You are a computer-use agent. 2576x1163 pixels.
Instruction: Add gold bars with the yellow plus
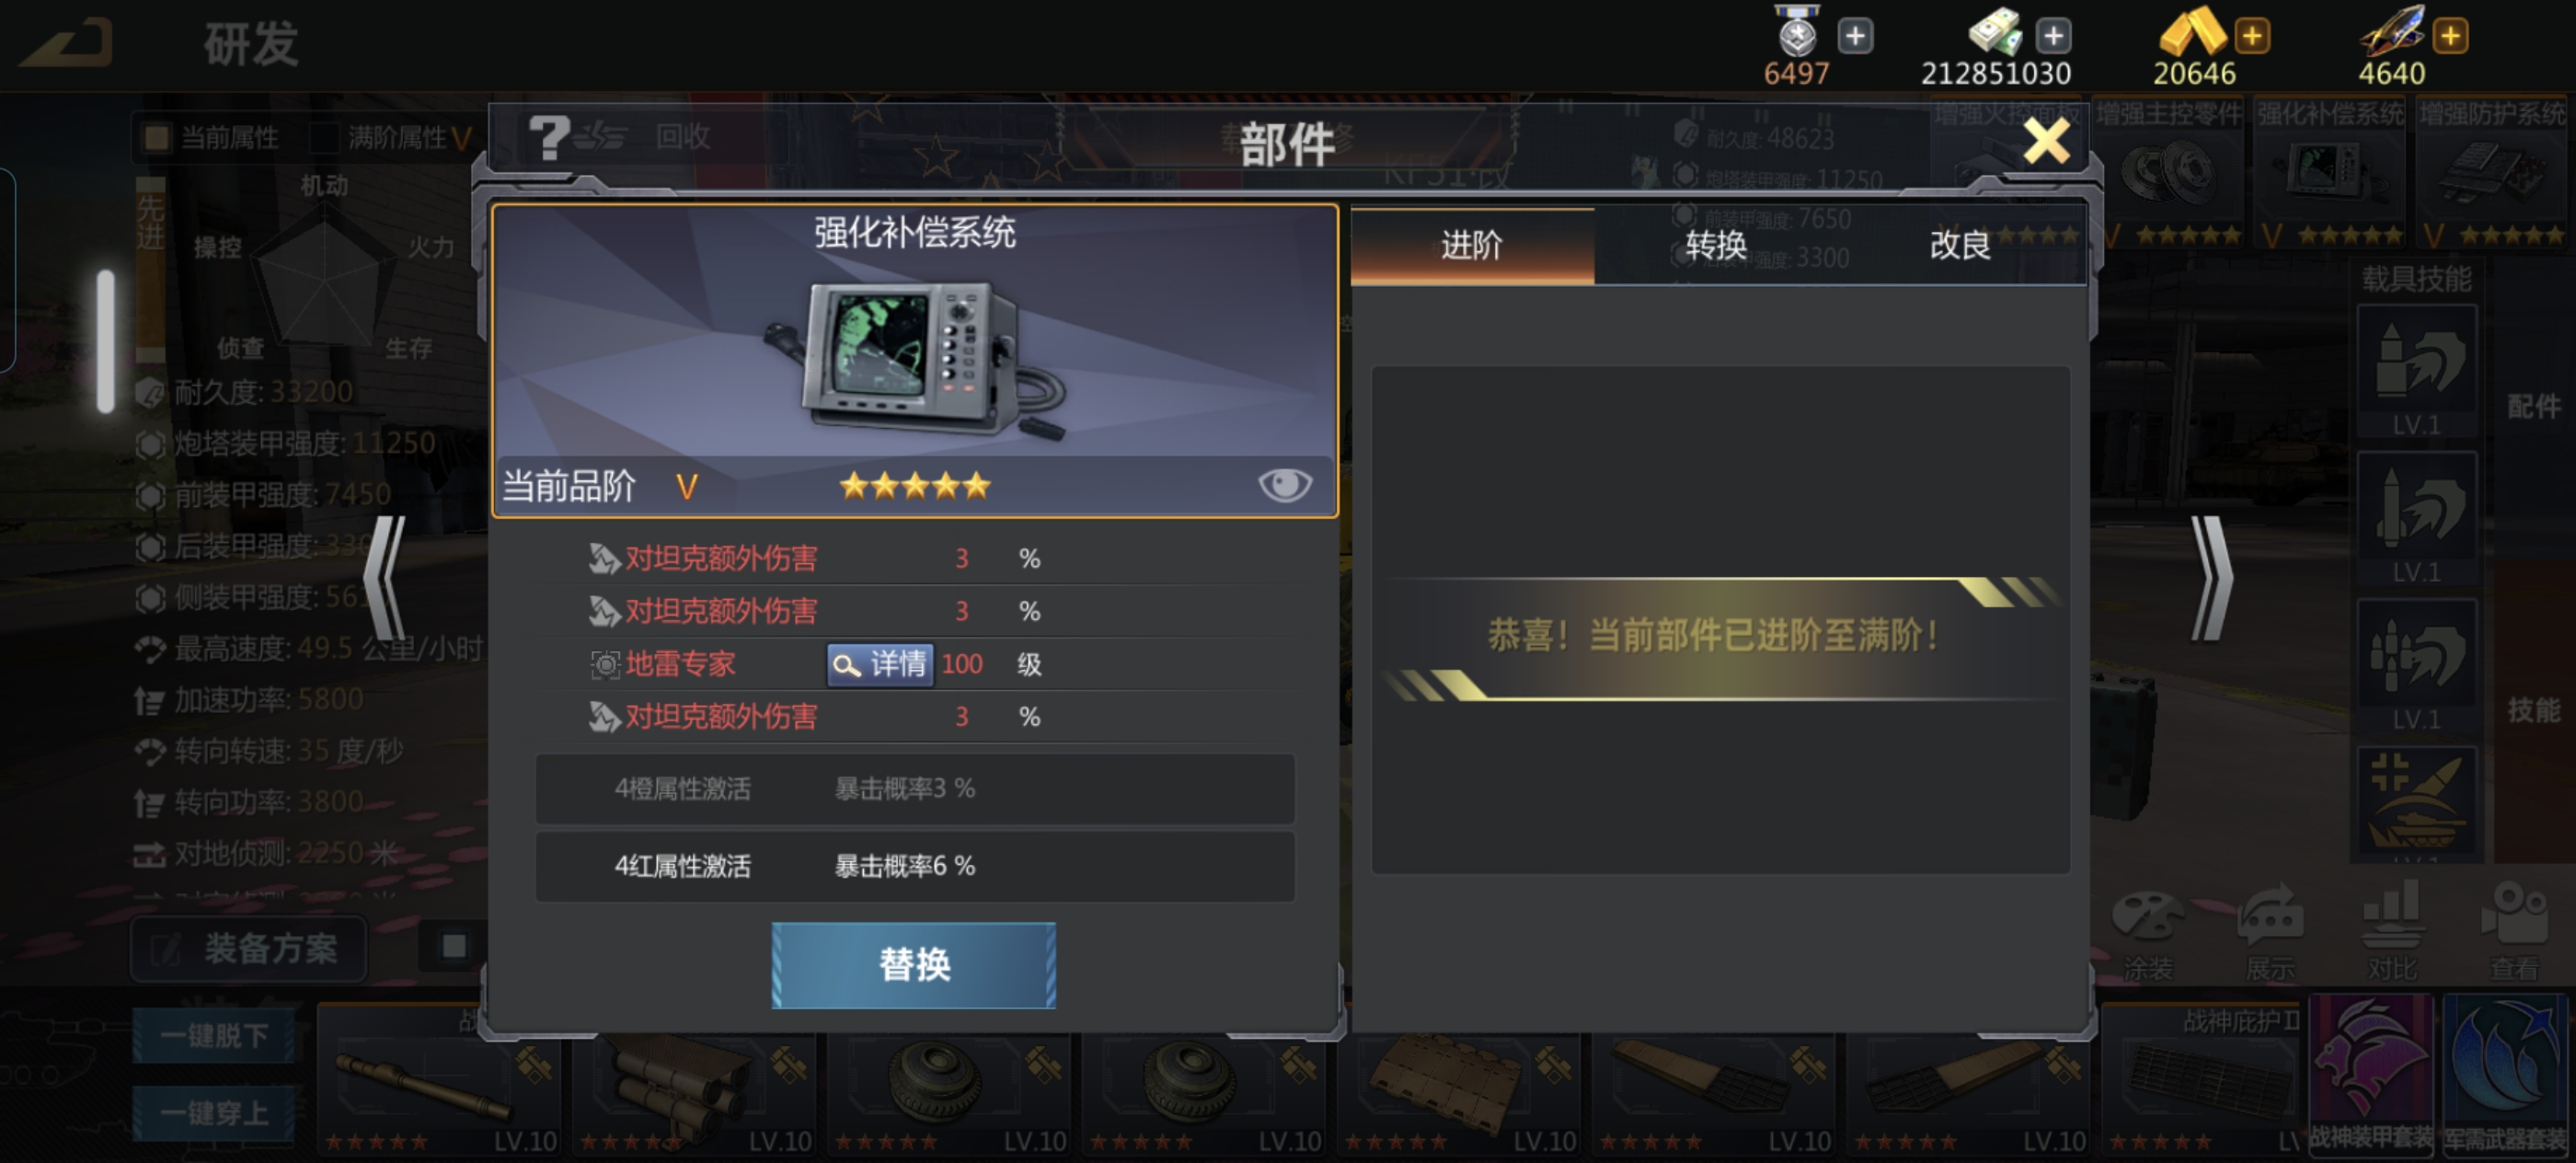coord(2252,37)
